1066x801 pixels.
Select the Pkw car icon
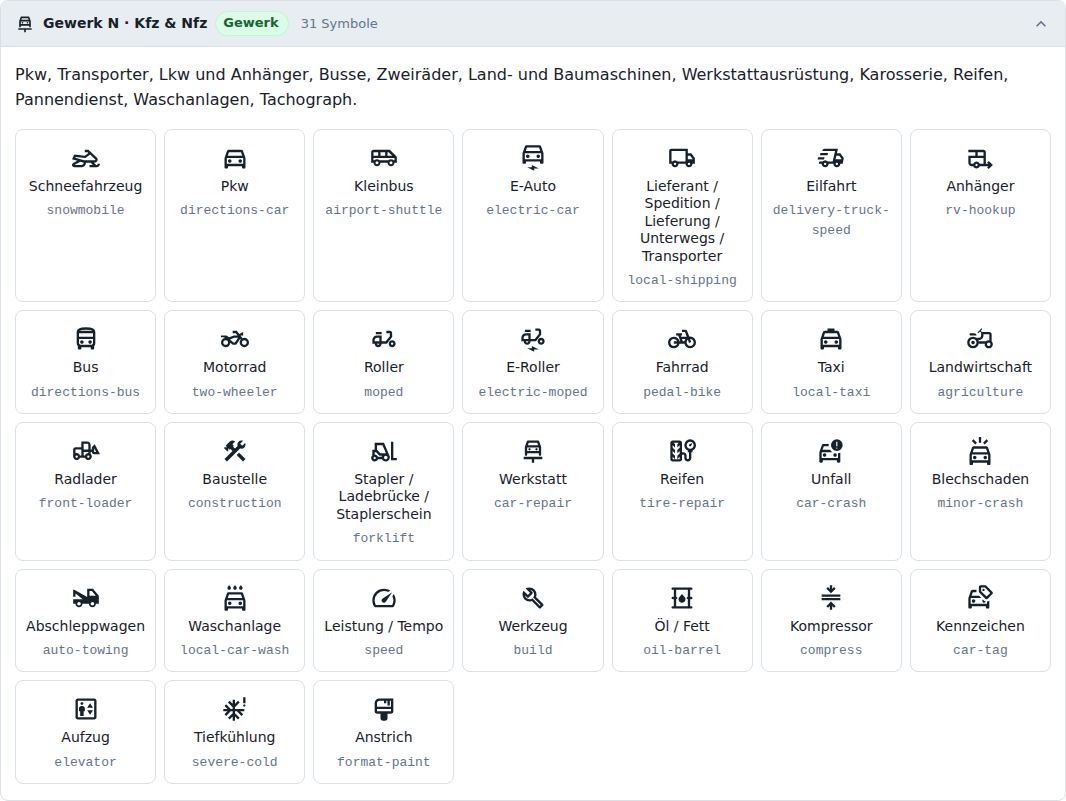click(x=235, y=159)
